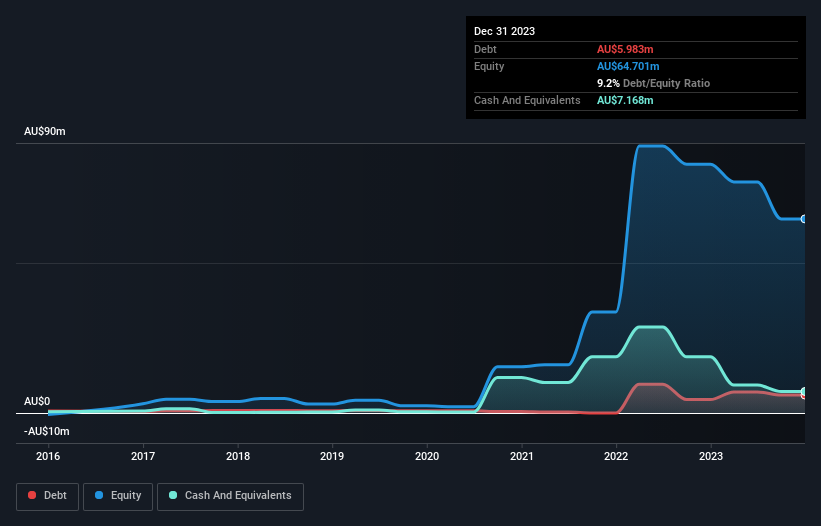This screenshot has height=526, width=821.
Task: Click the -AU$10m y-axis label
Action: (x=47, y=431)
